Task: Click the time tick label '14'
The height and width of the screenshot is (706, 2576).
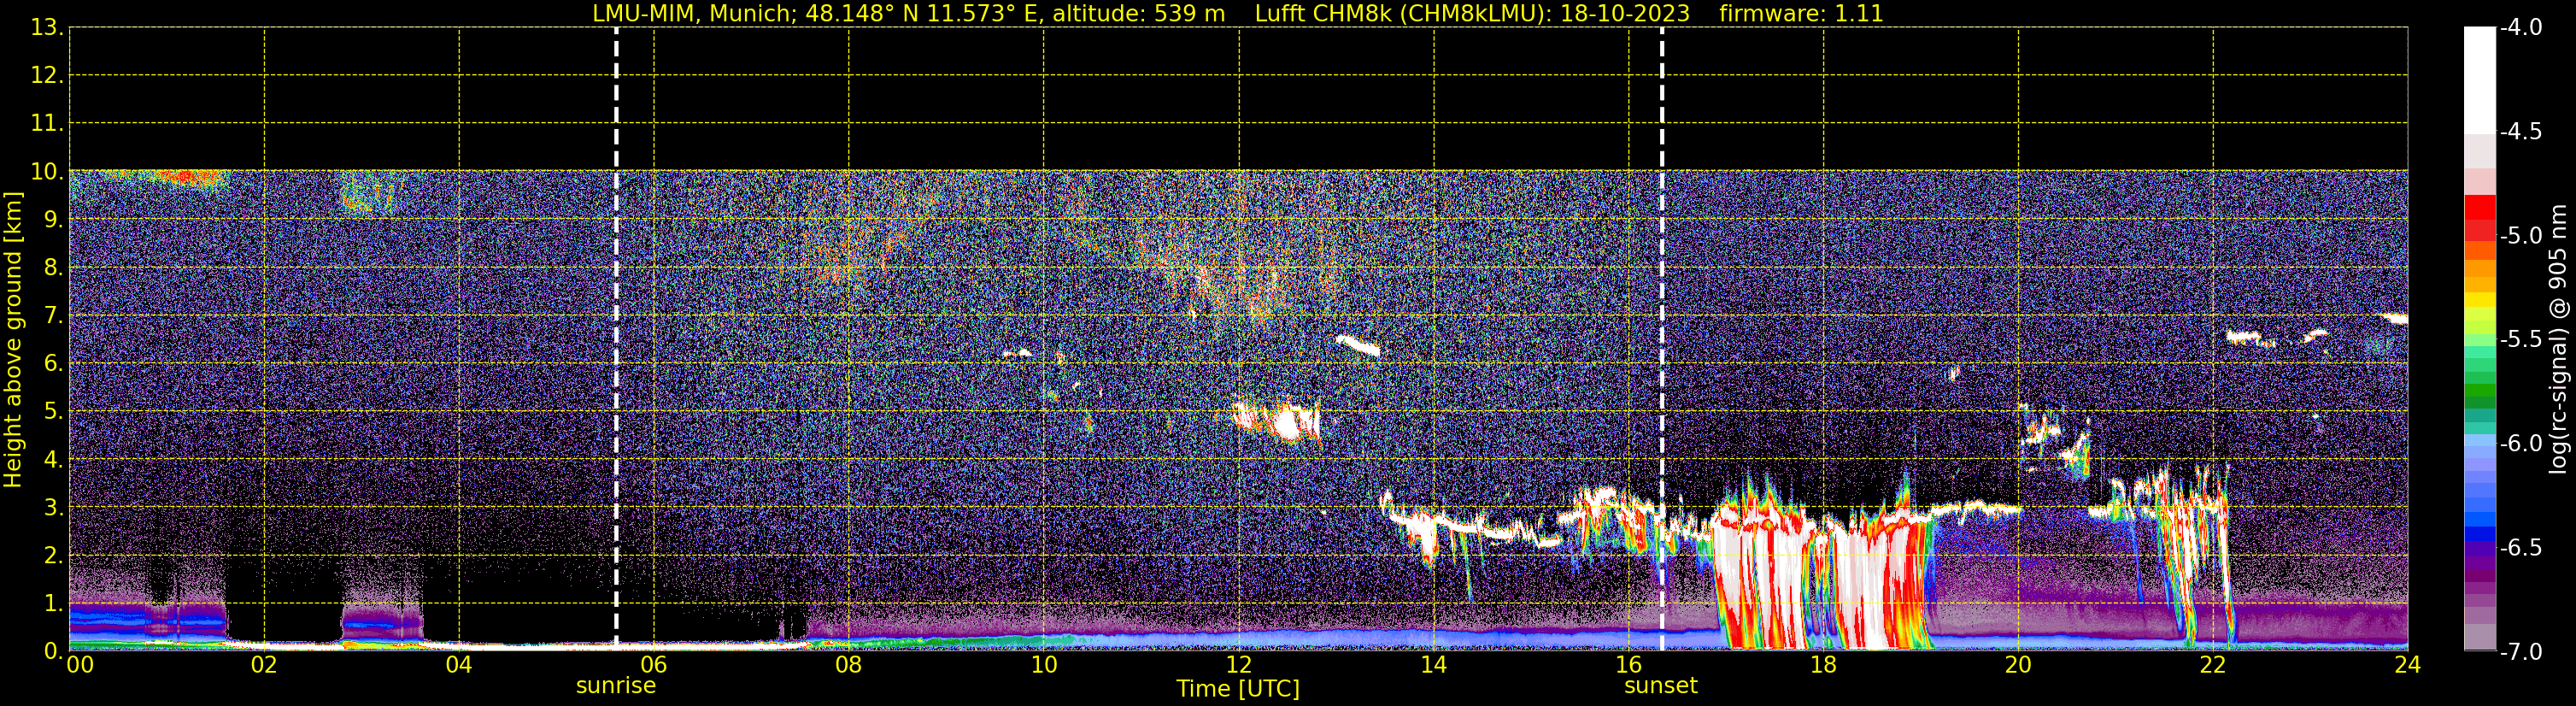Action: (1434, 665)
